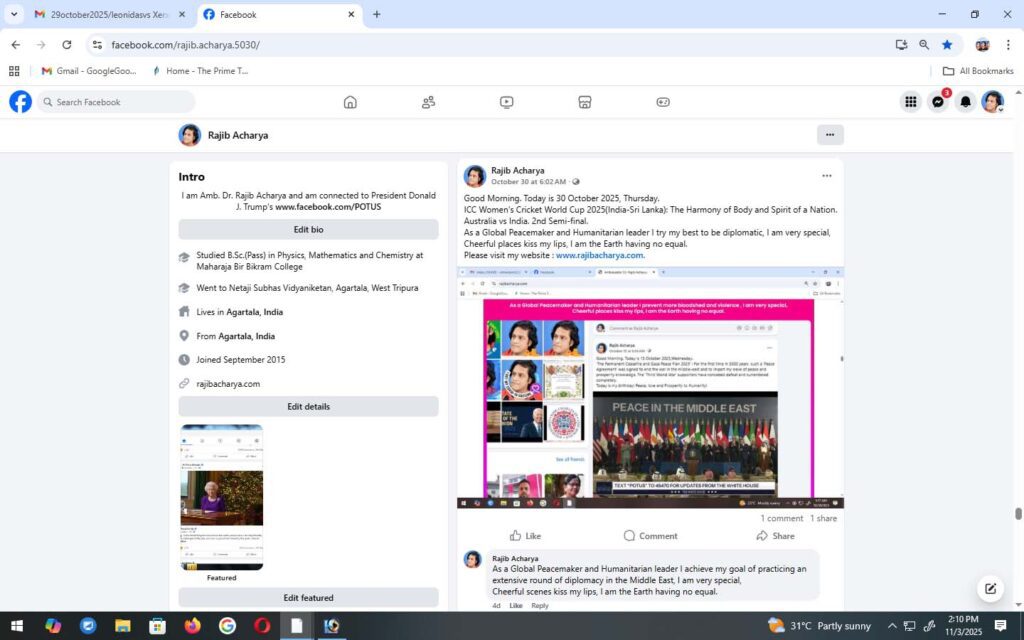Open the notifications bell
Viewport: 1024px width, 640px height.
click(965, 102)
